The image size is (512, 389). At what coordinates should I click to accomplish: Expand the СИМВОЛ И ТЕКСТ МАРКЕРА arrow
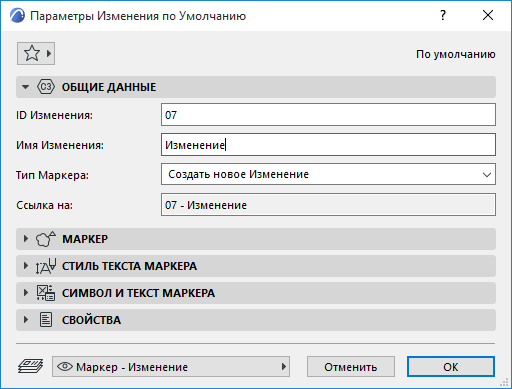[x=26, y=293]
